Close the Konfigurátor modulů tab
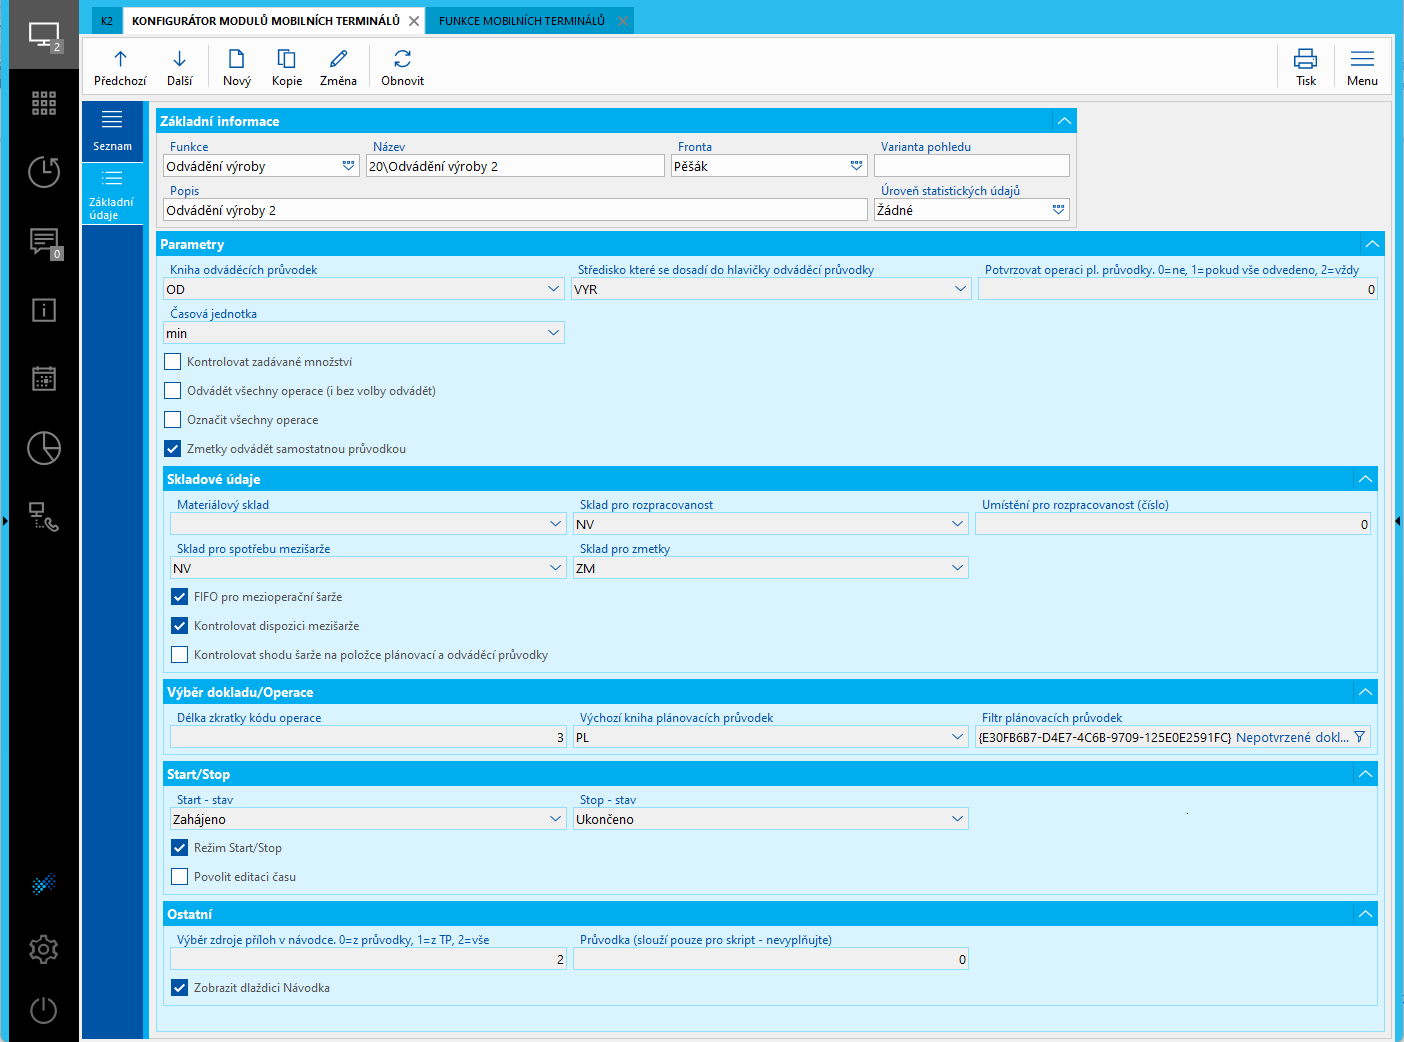The height and width of the screenshot is (1042, 1404). [414, 21]
